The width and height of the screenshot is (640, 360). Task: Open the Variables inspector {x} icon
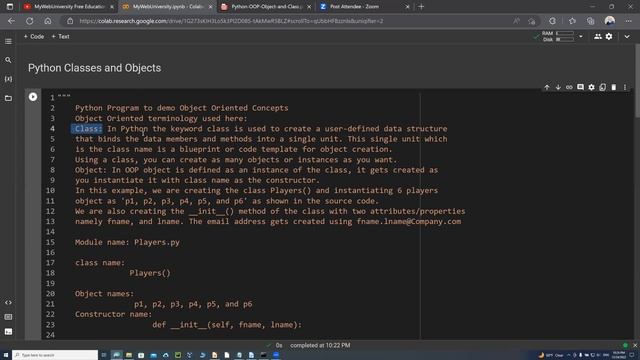coord(8,79)
